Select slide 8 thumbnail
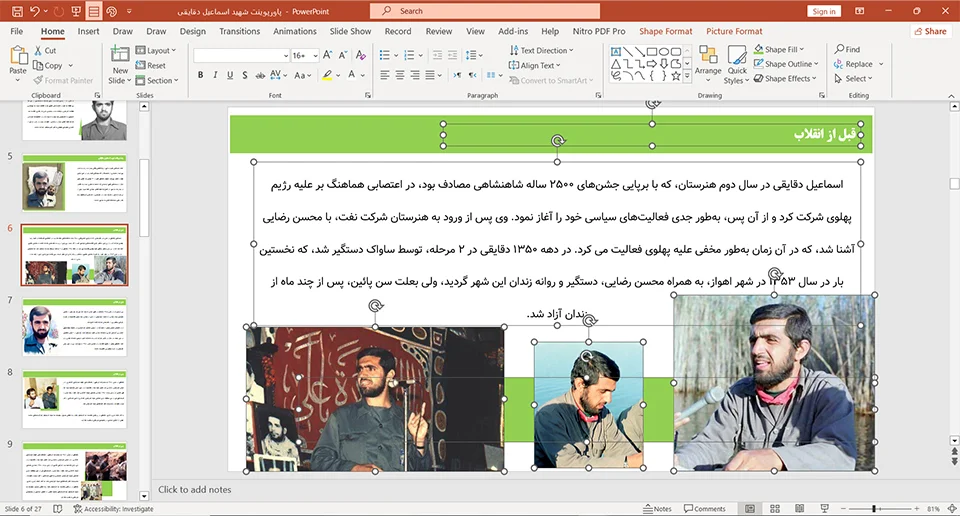 coord(75,399)
